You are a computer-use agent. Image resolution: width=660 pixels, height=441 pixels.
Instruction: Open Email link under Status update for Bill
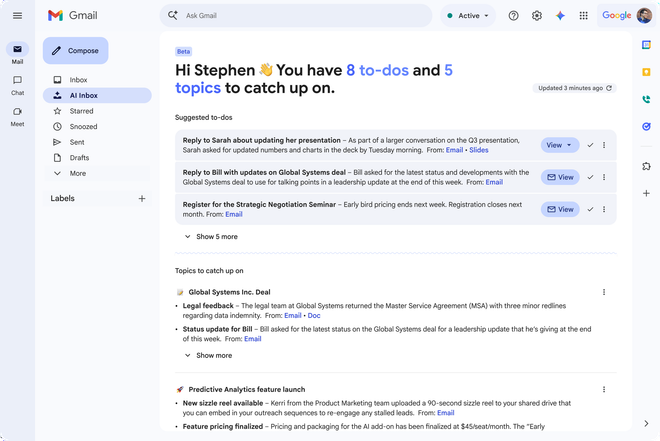tap(253, 339)
